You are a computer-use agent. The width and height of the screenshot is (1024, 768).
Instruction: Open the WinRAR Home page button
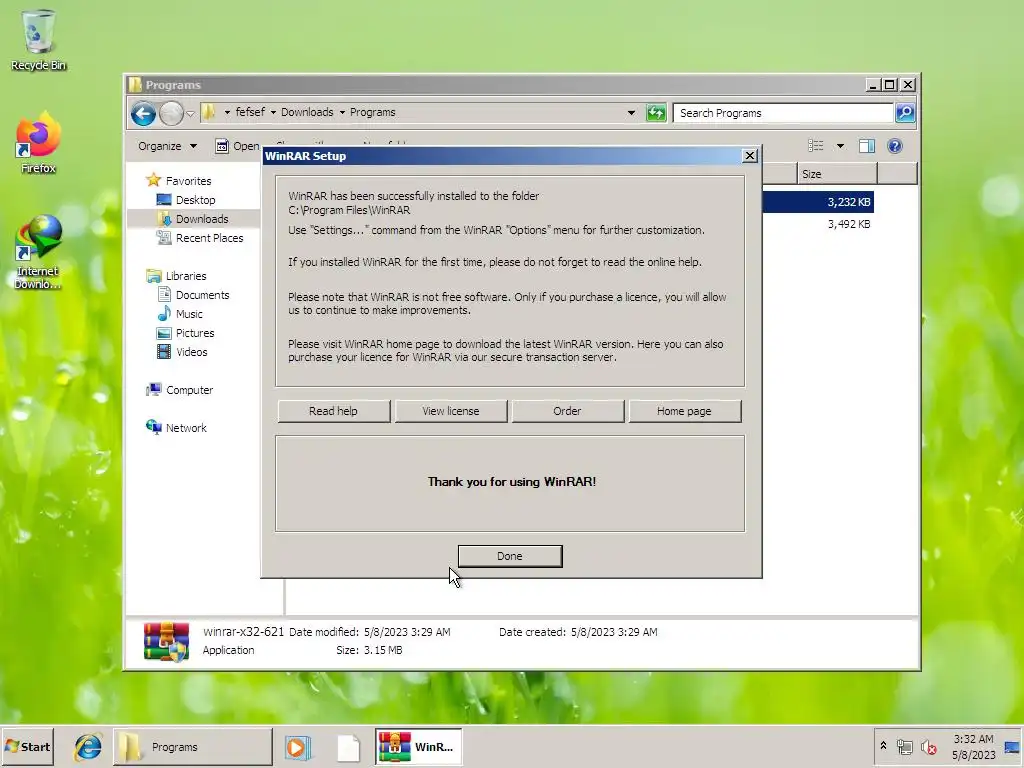click(x=684, y=411)
